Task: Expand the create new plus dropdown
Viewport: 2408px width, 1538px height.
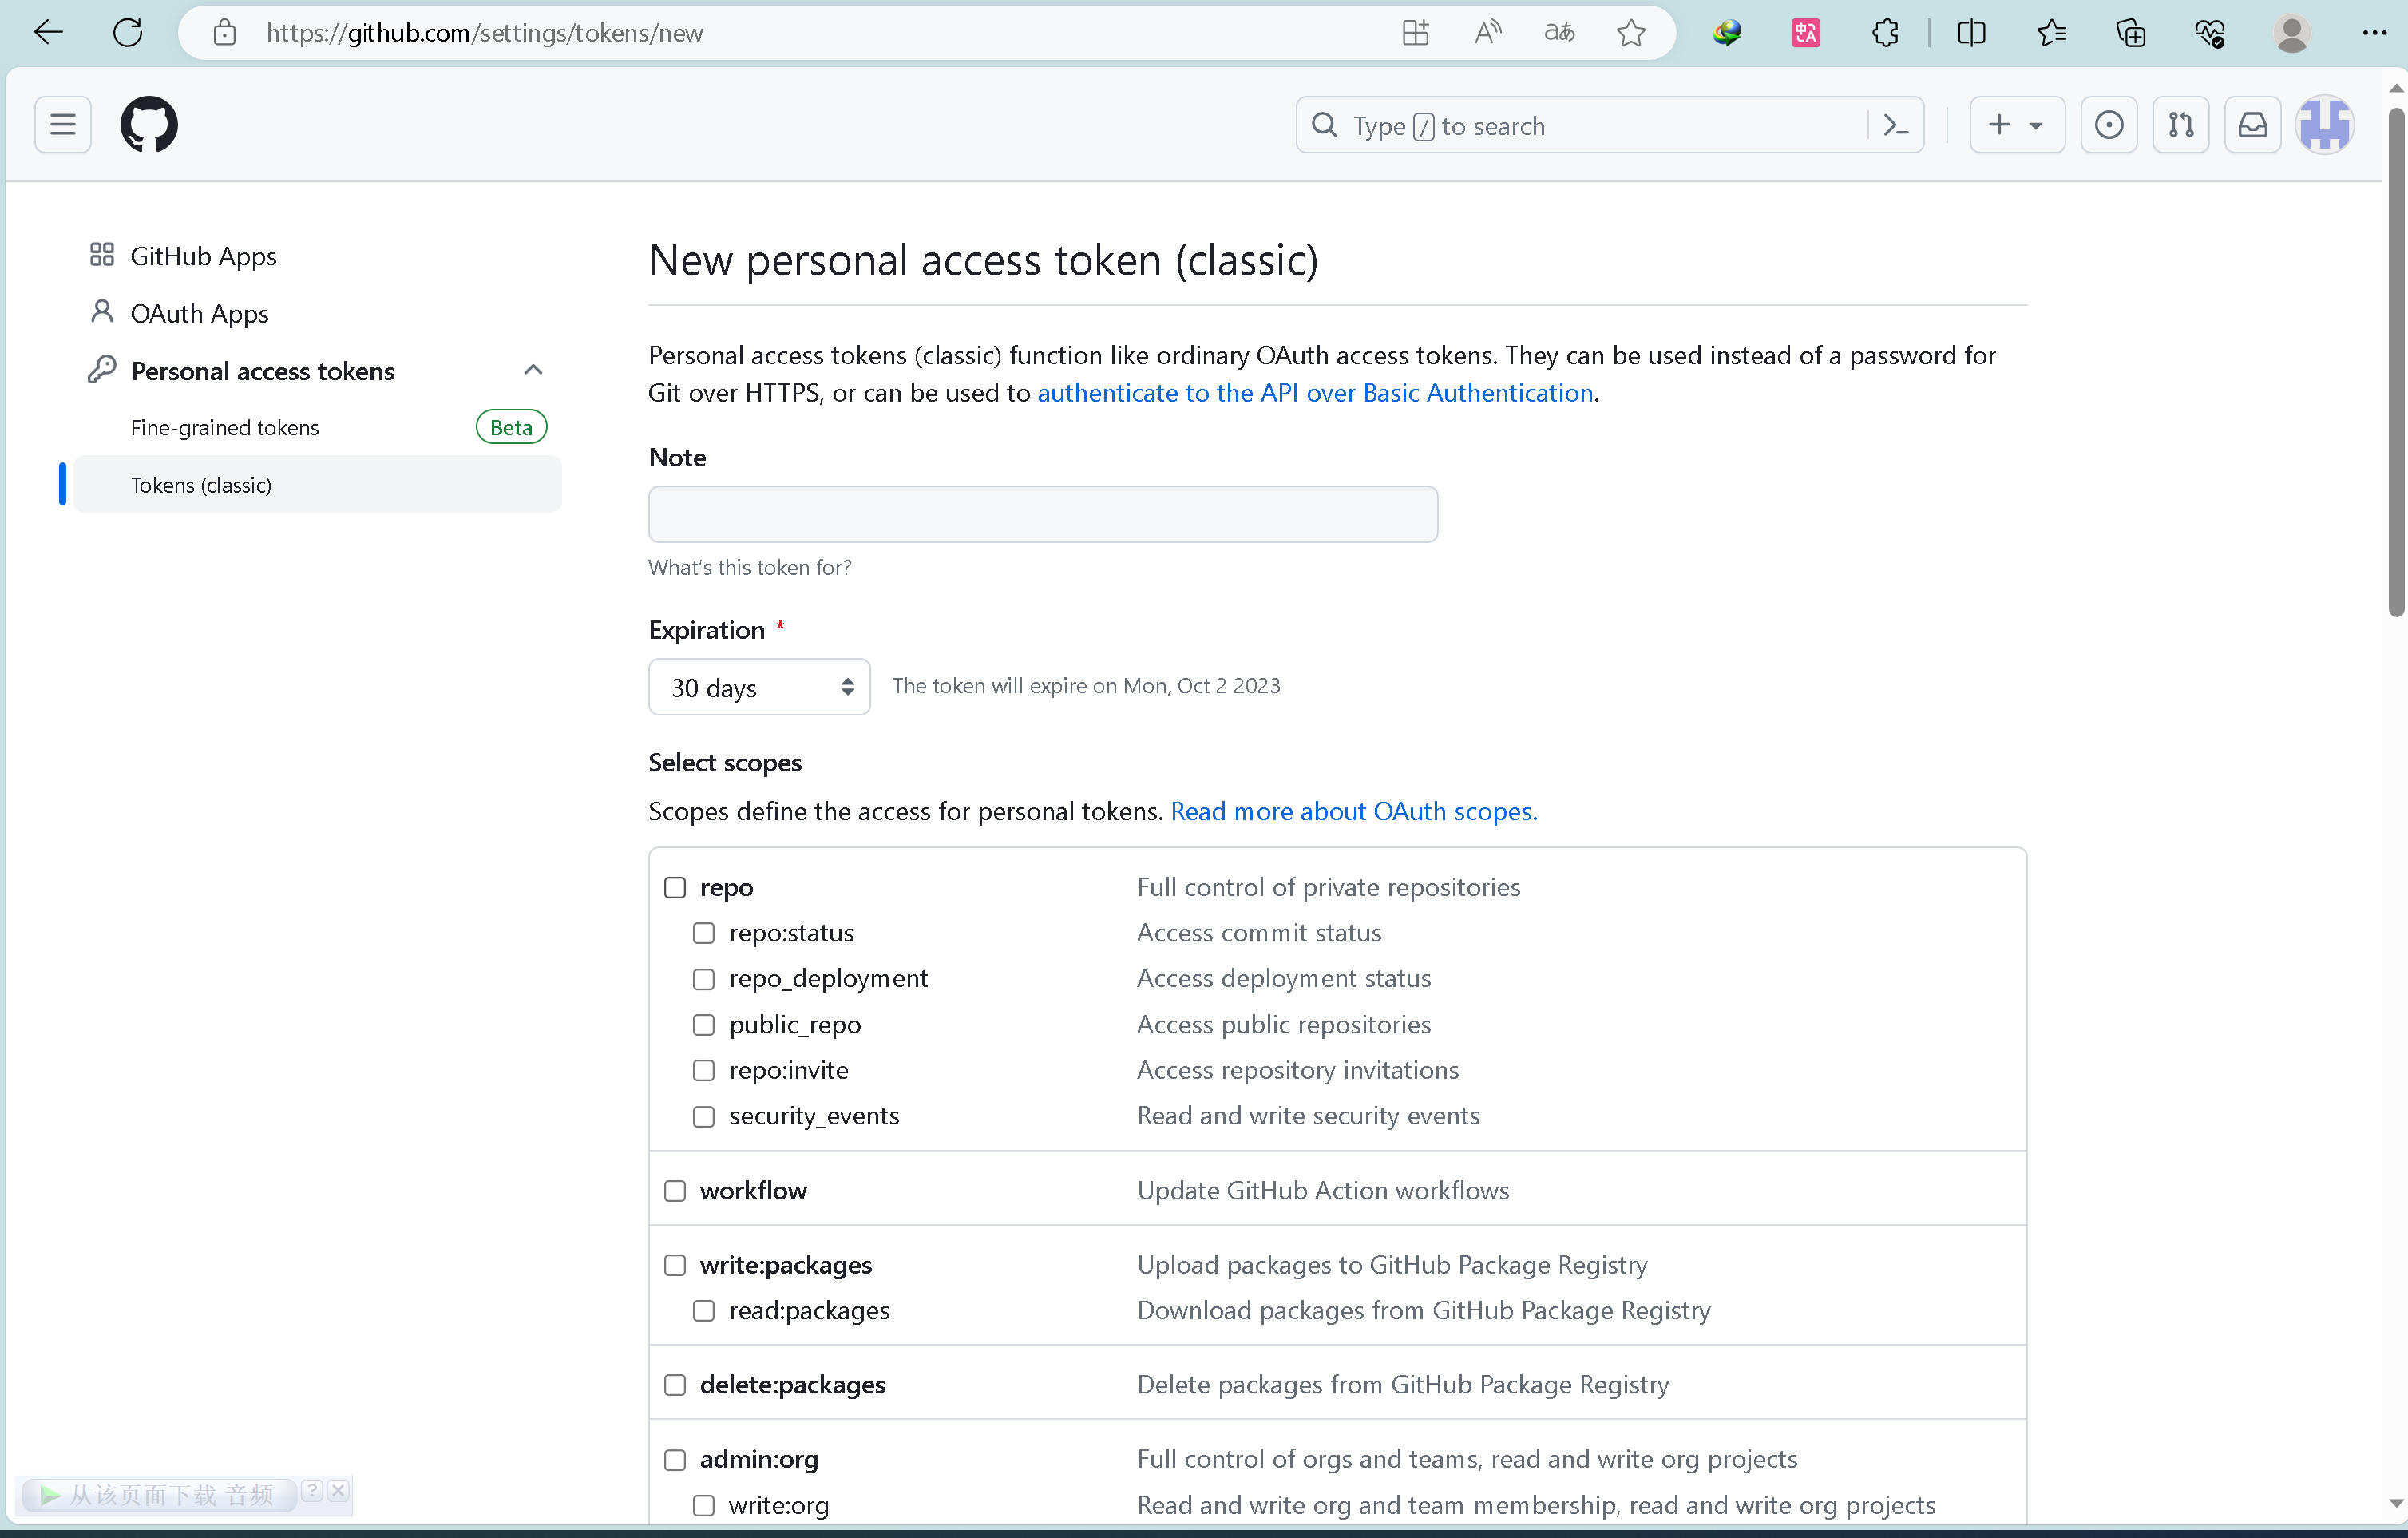Action: pyautogui.click(x=2016, y=125)
